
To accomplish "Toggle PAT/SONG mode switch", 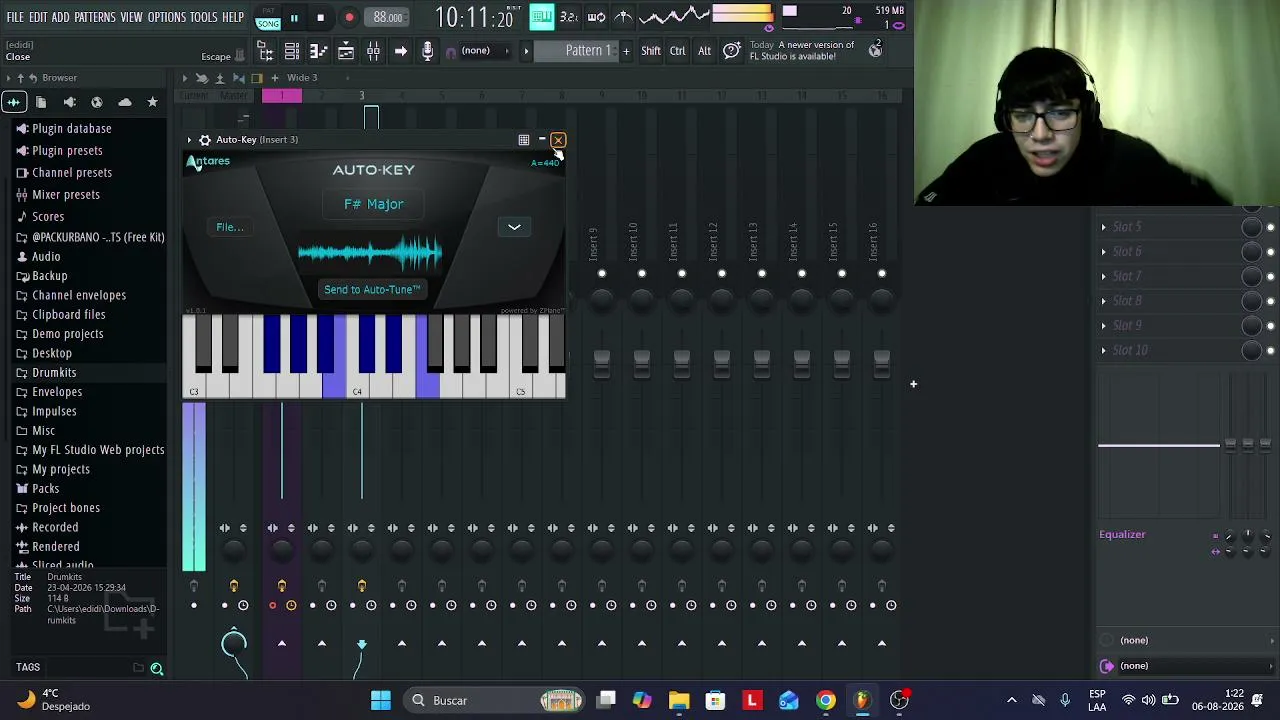I will pyautogui.click(x=268, y=18).
